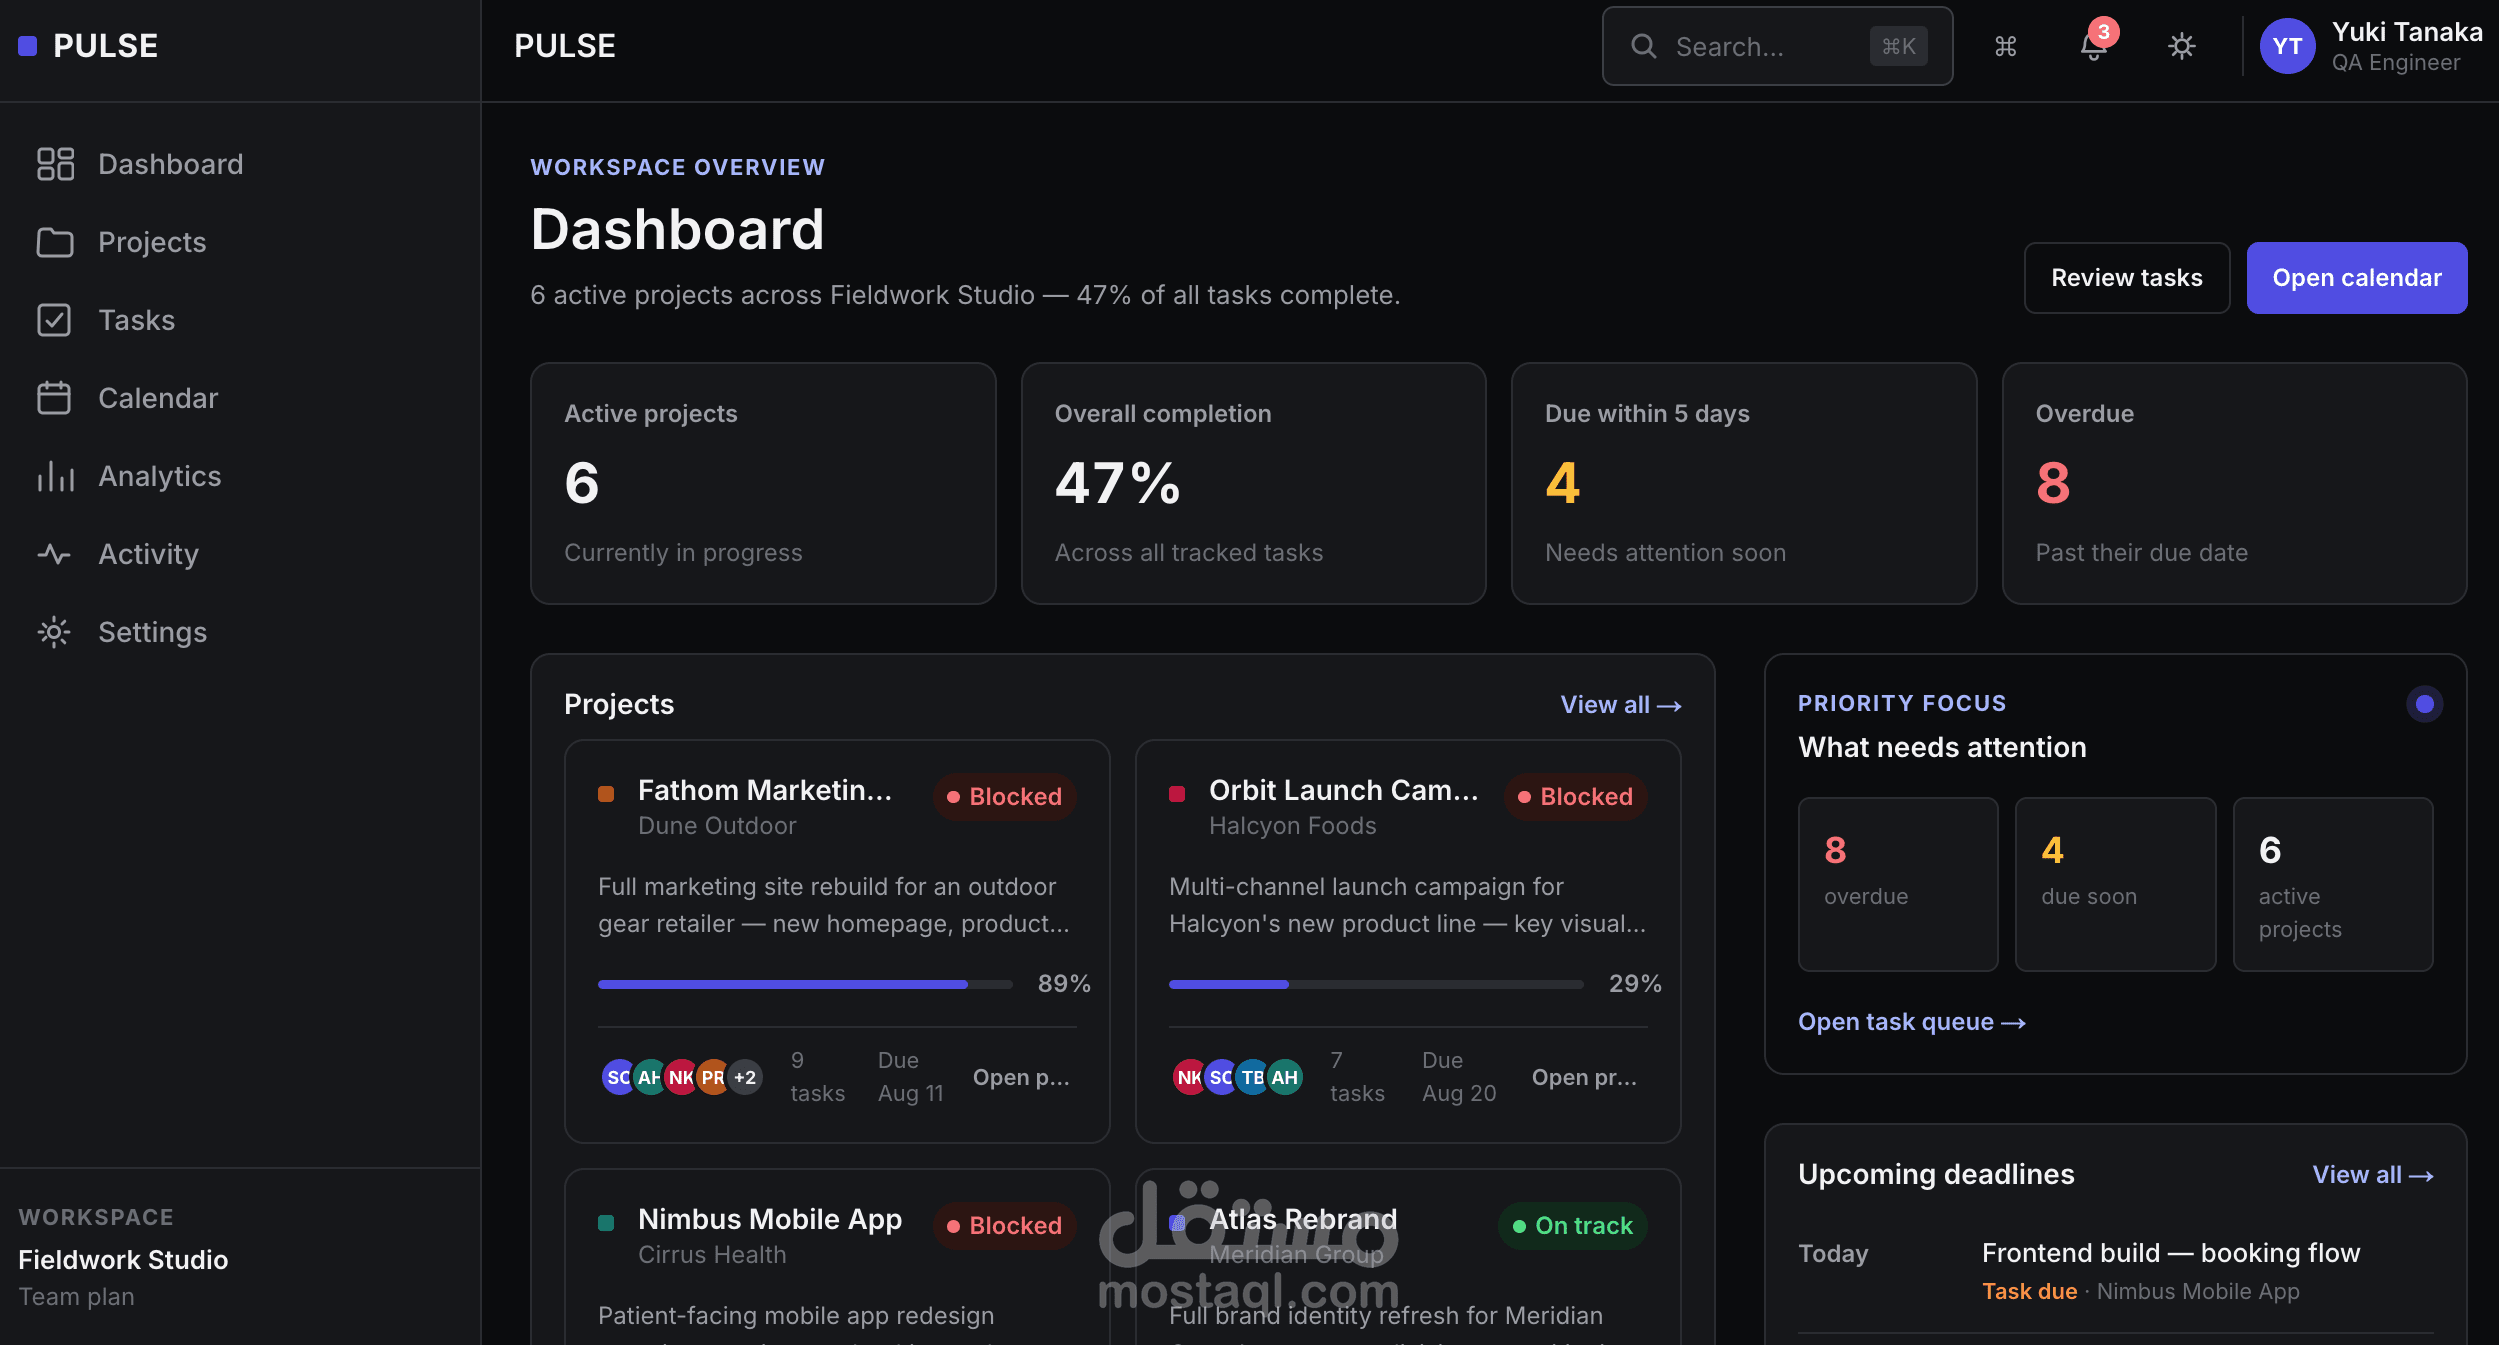Open the Nimbus Mobile App project title
The height and width of the screenshot is (1345, 2499).
770,1219
